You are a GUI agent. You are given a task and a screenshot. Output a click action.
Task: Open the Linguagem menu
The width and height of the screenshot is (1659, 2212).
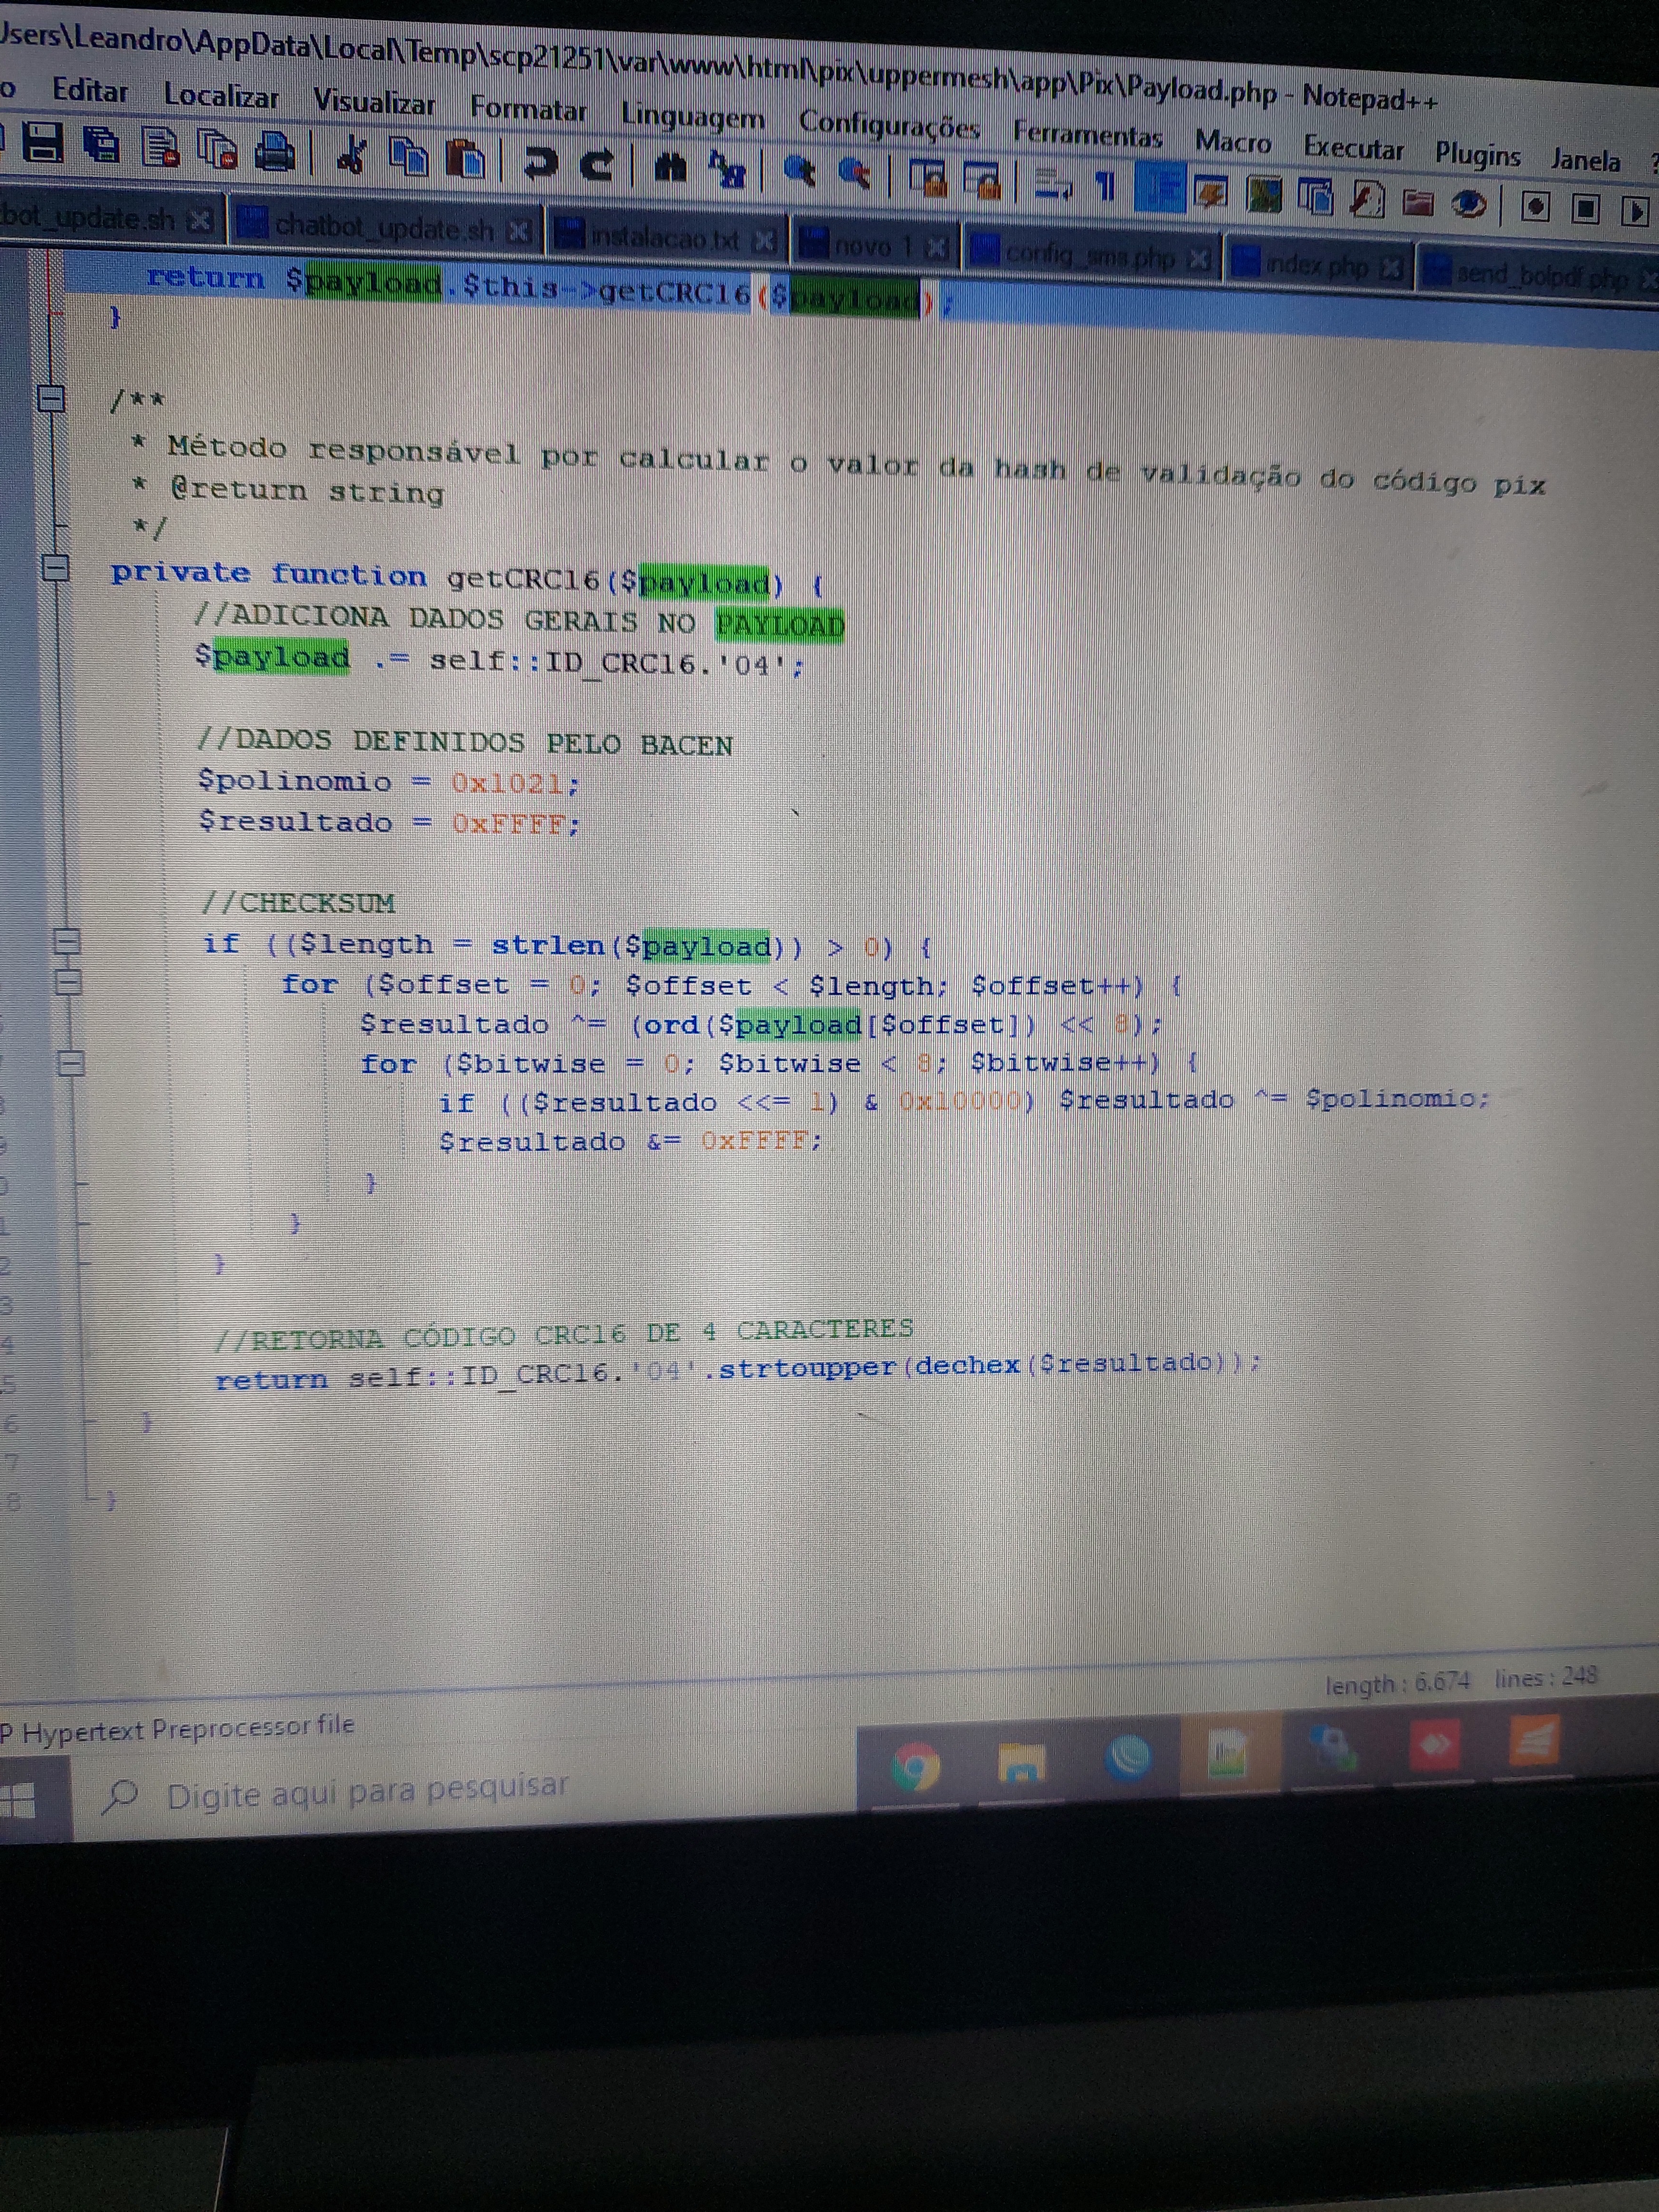pos(693,116)
